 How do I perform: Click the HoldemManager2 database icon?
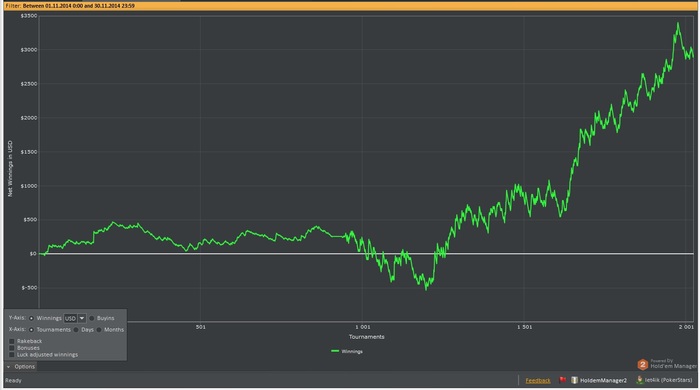pyautogui.click(x=574, y=380)
